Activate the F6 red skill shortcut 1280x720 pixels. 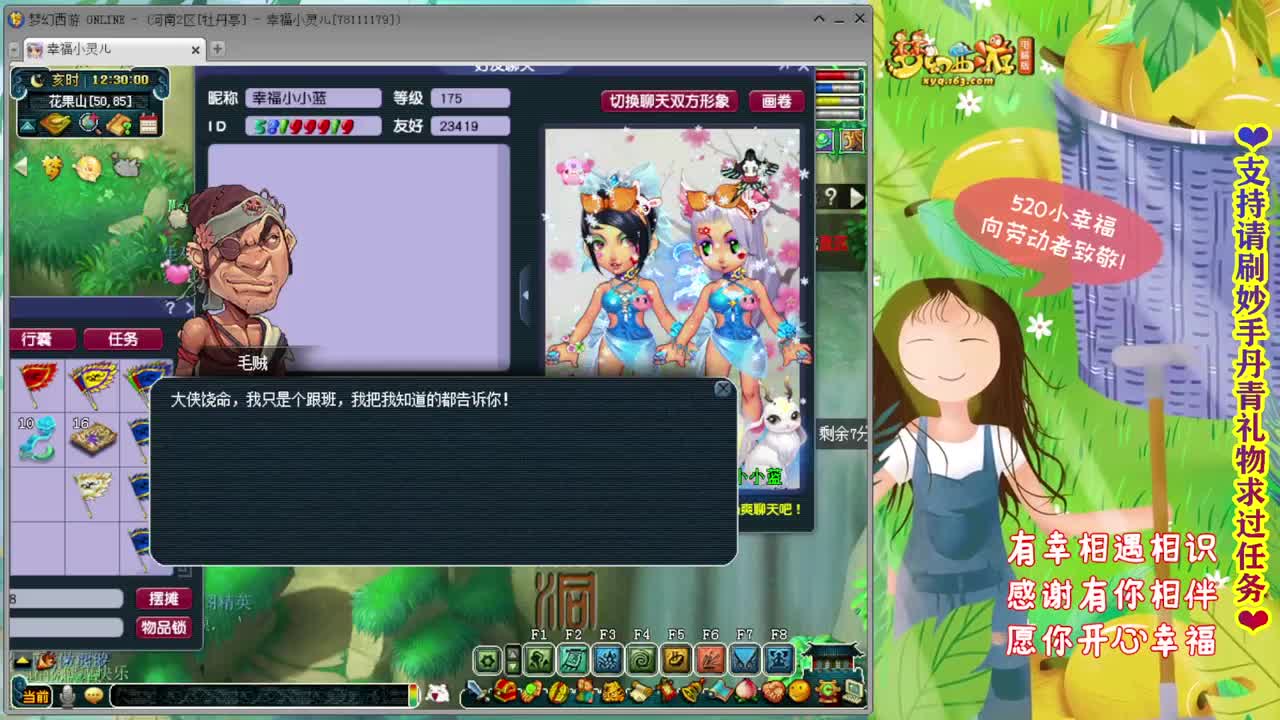click(x=710, y=659)
